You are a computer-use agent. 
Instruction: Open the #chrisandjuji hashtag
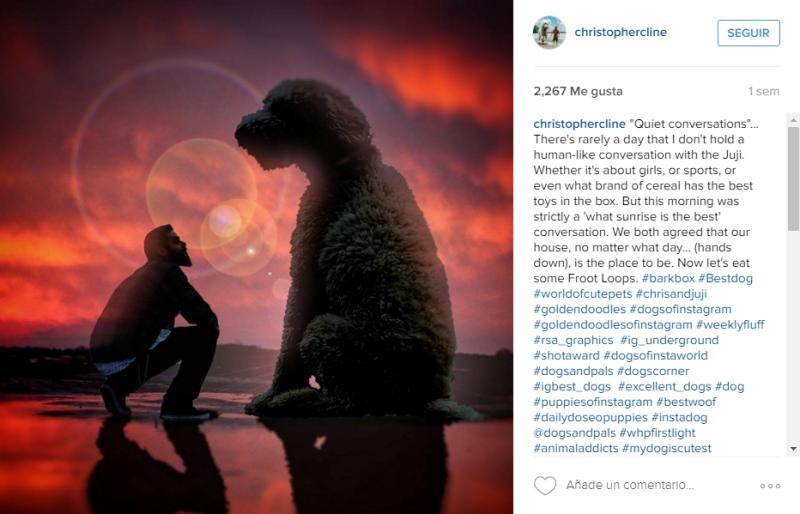(x=671, y=294)
